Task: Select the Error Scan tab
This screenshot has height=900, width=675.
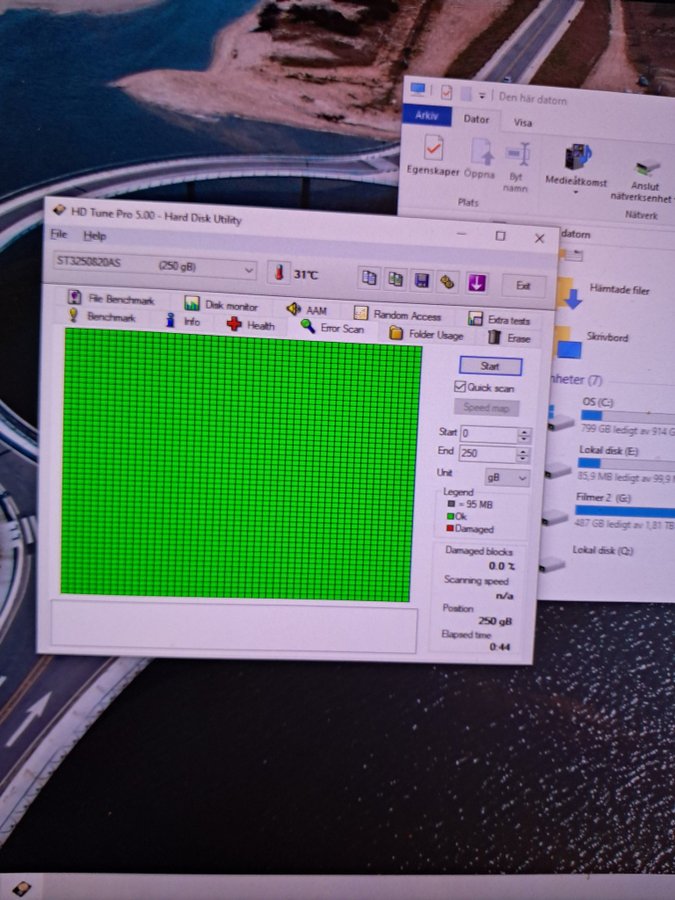Action: (x=332, y=328)
